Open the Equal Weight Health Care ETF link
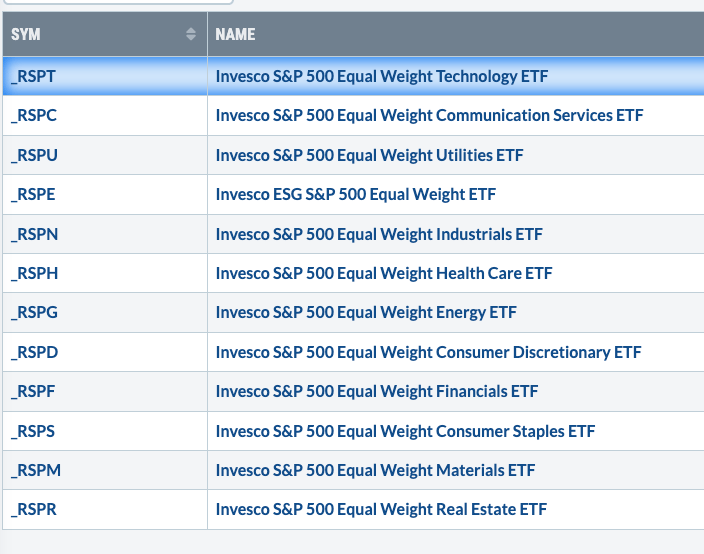The height and width of the screenshot is (554, 704). pyautogui.click(x=384, y=273)
